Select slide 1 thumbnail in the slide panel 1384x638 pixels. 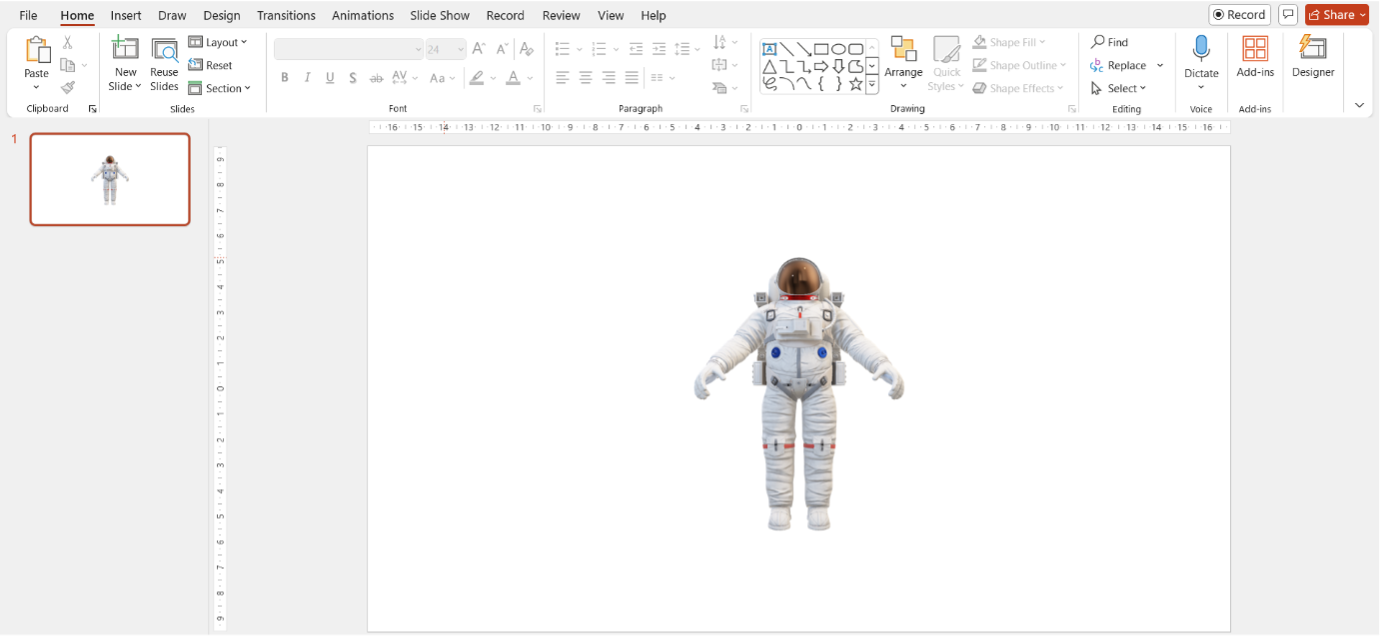point(109,180)
